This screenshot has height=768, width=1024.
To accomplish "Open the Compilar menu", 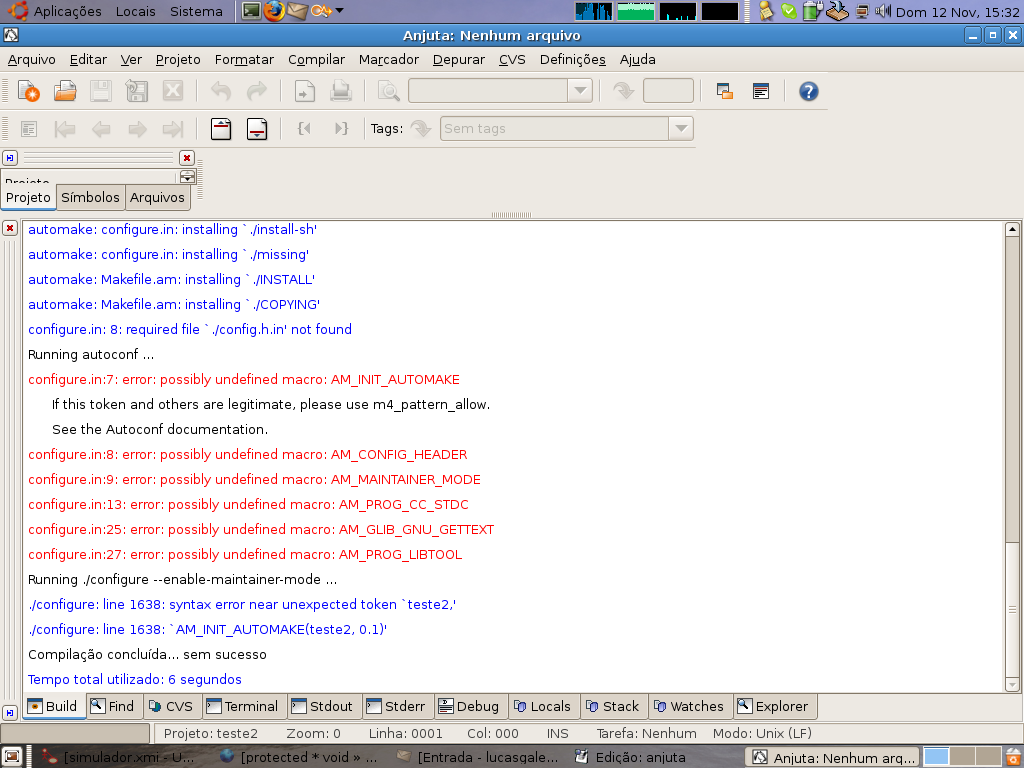I will (x=316, y=59).
